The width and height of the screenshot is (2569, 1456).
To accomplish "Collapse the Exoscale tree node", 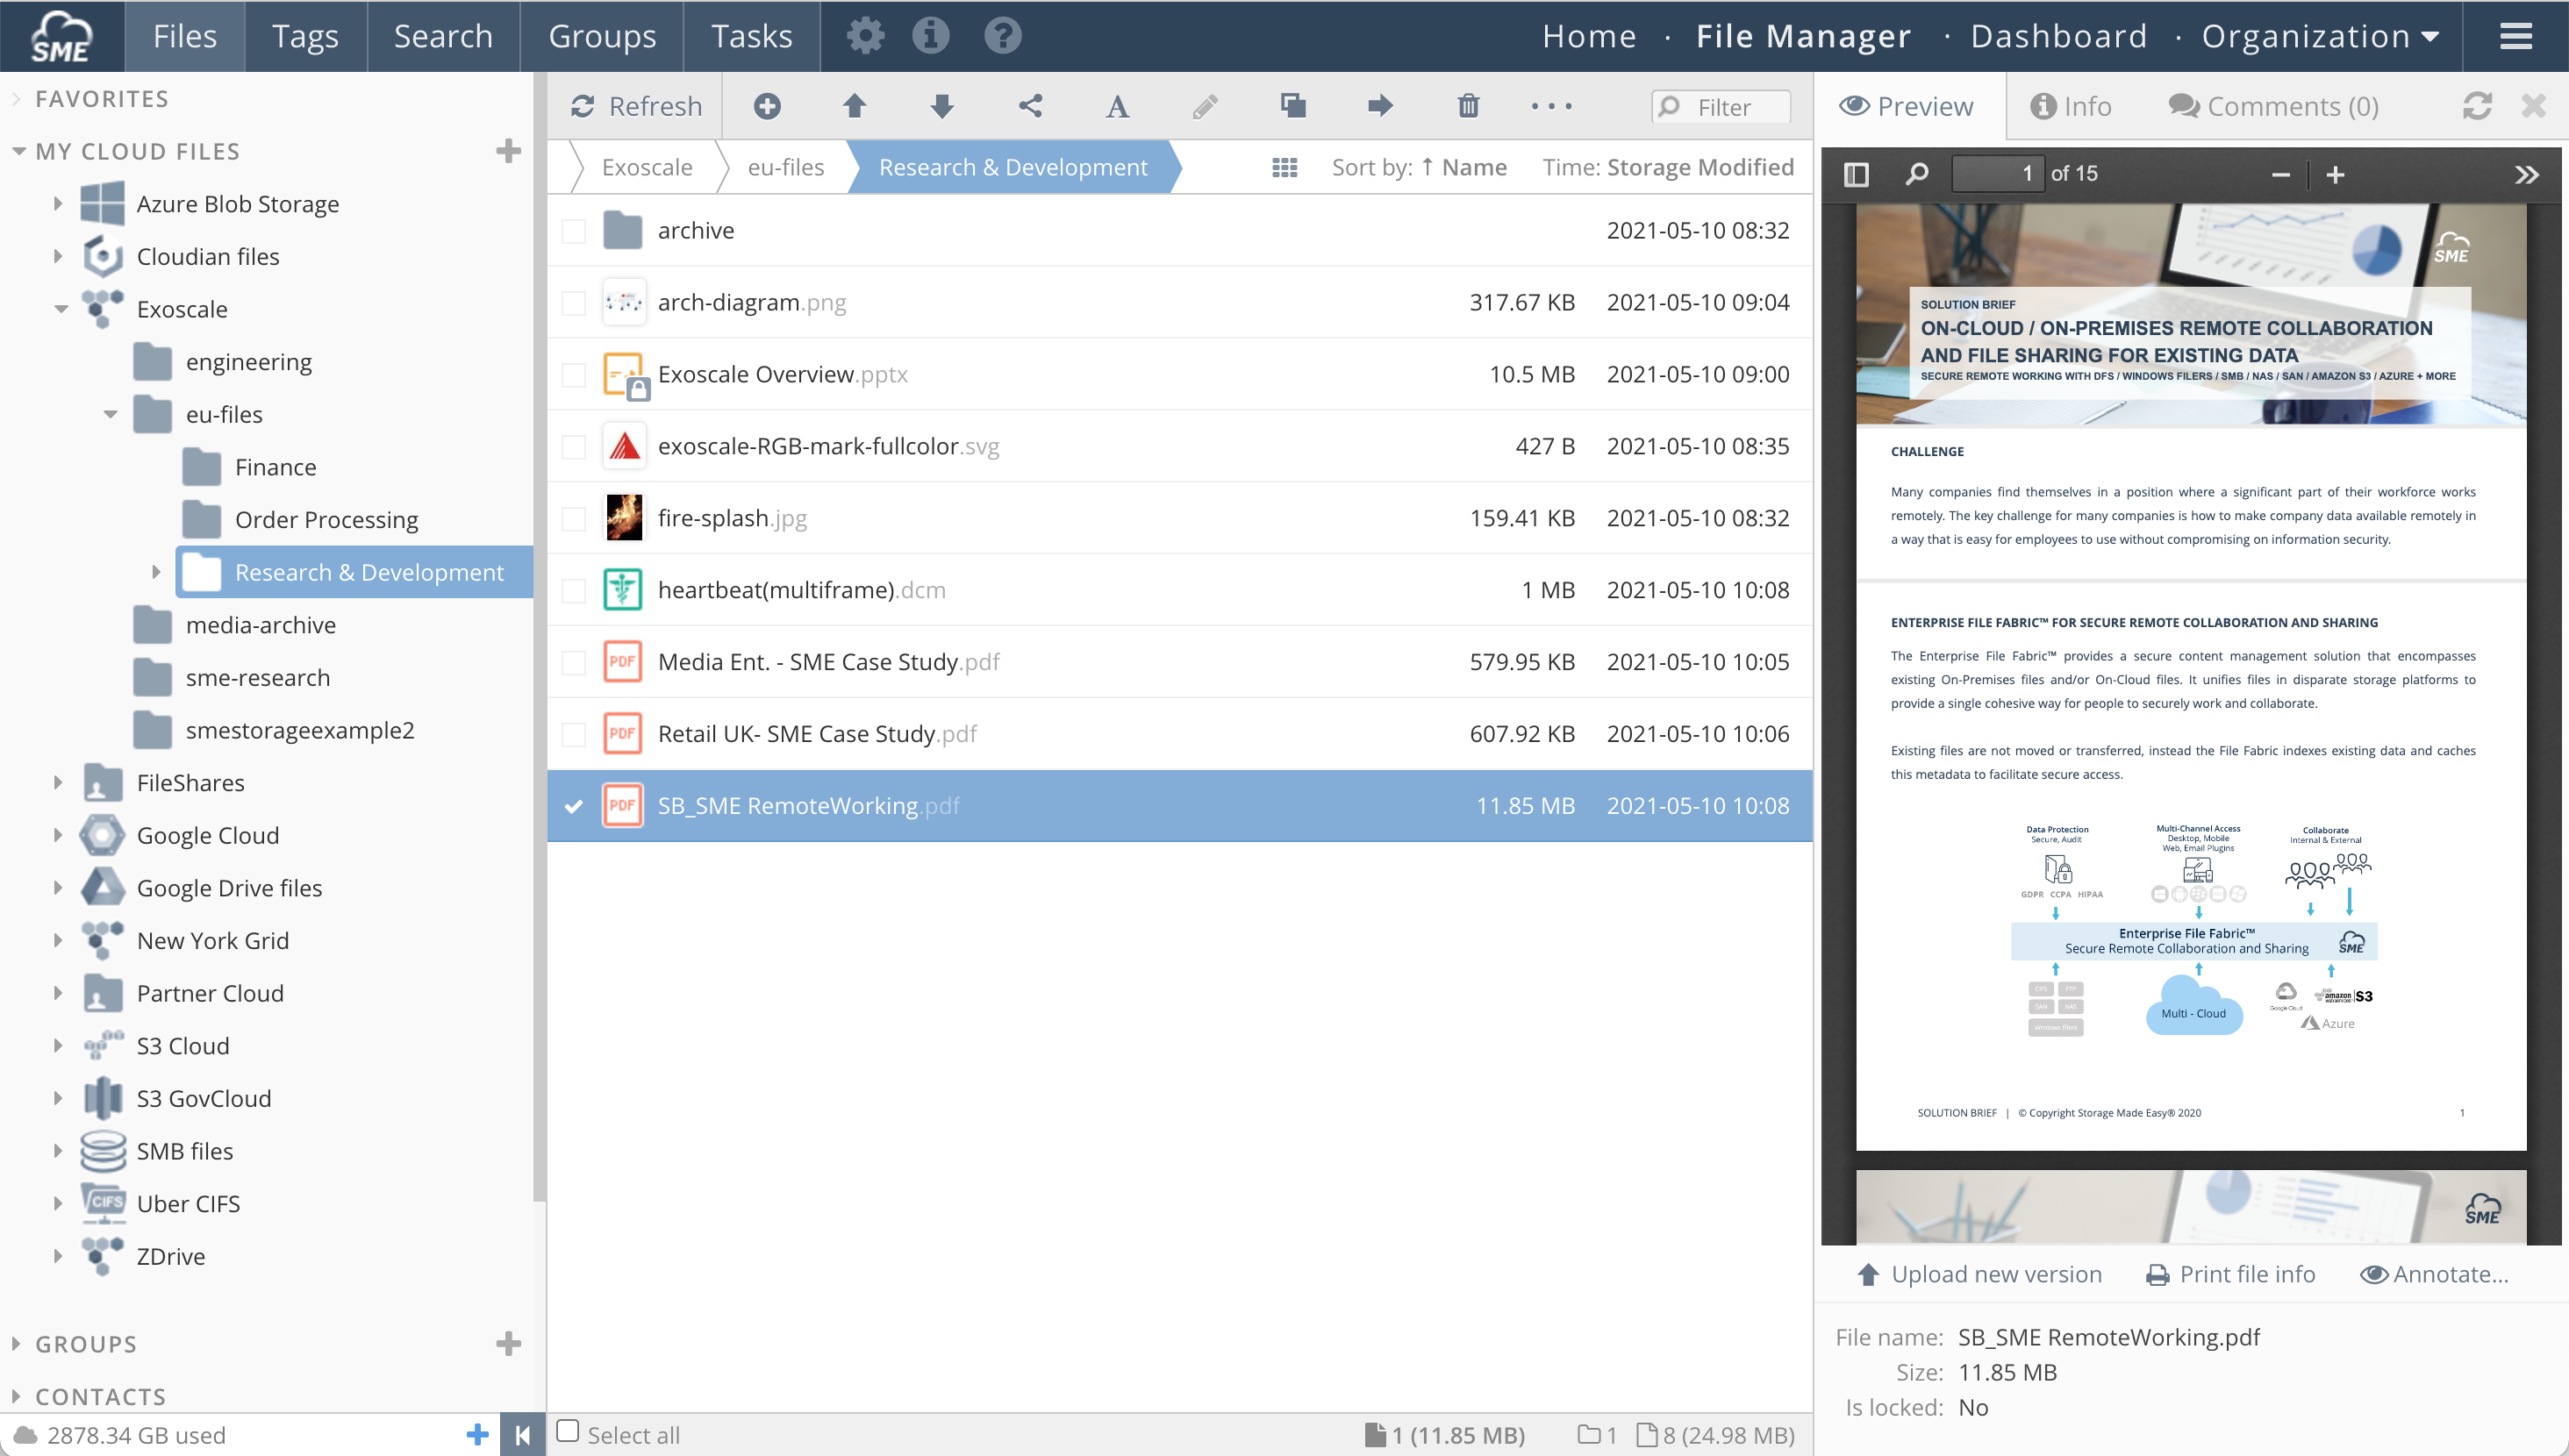I will [x=61, y=309].
